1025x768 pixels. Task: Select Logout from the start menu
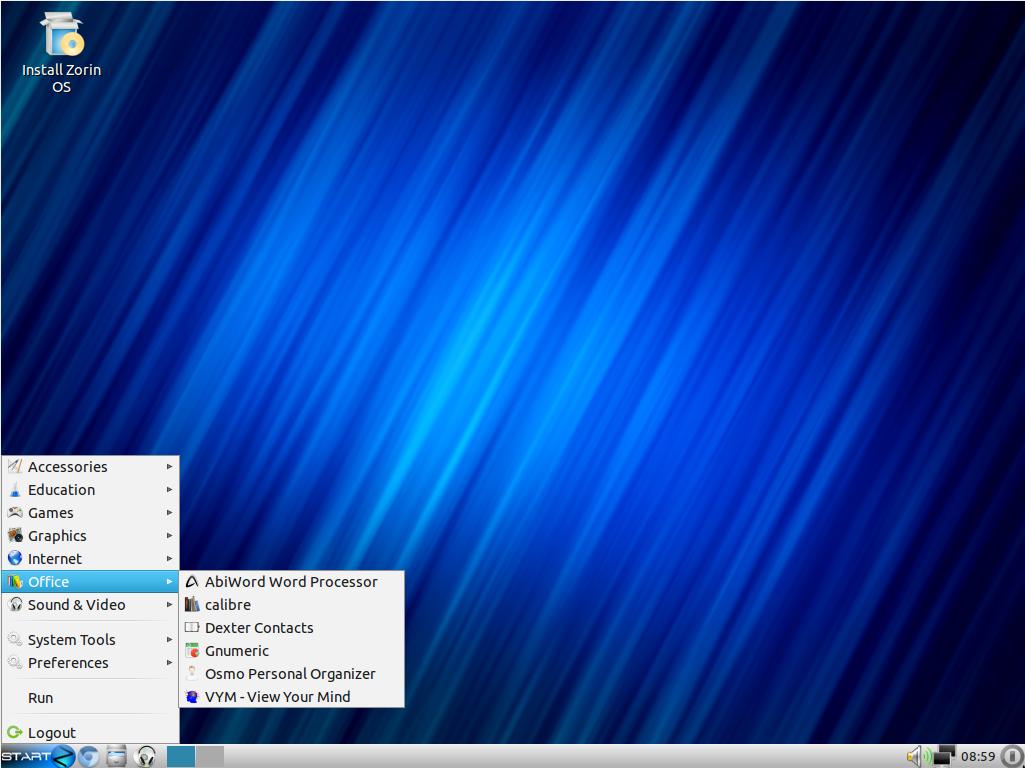point(51,733)
